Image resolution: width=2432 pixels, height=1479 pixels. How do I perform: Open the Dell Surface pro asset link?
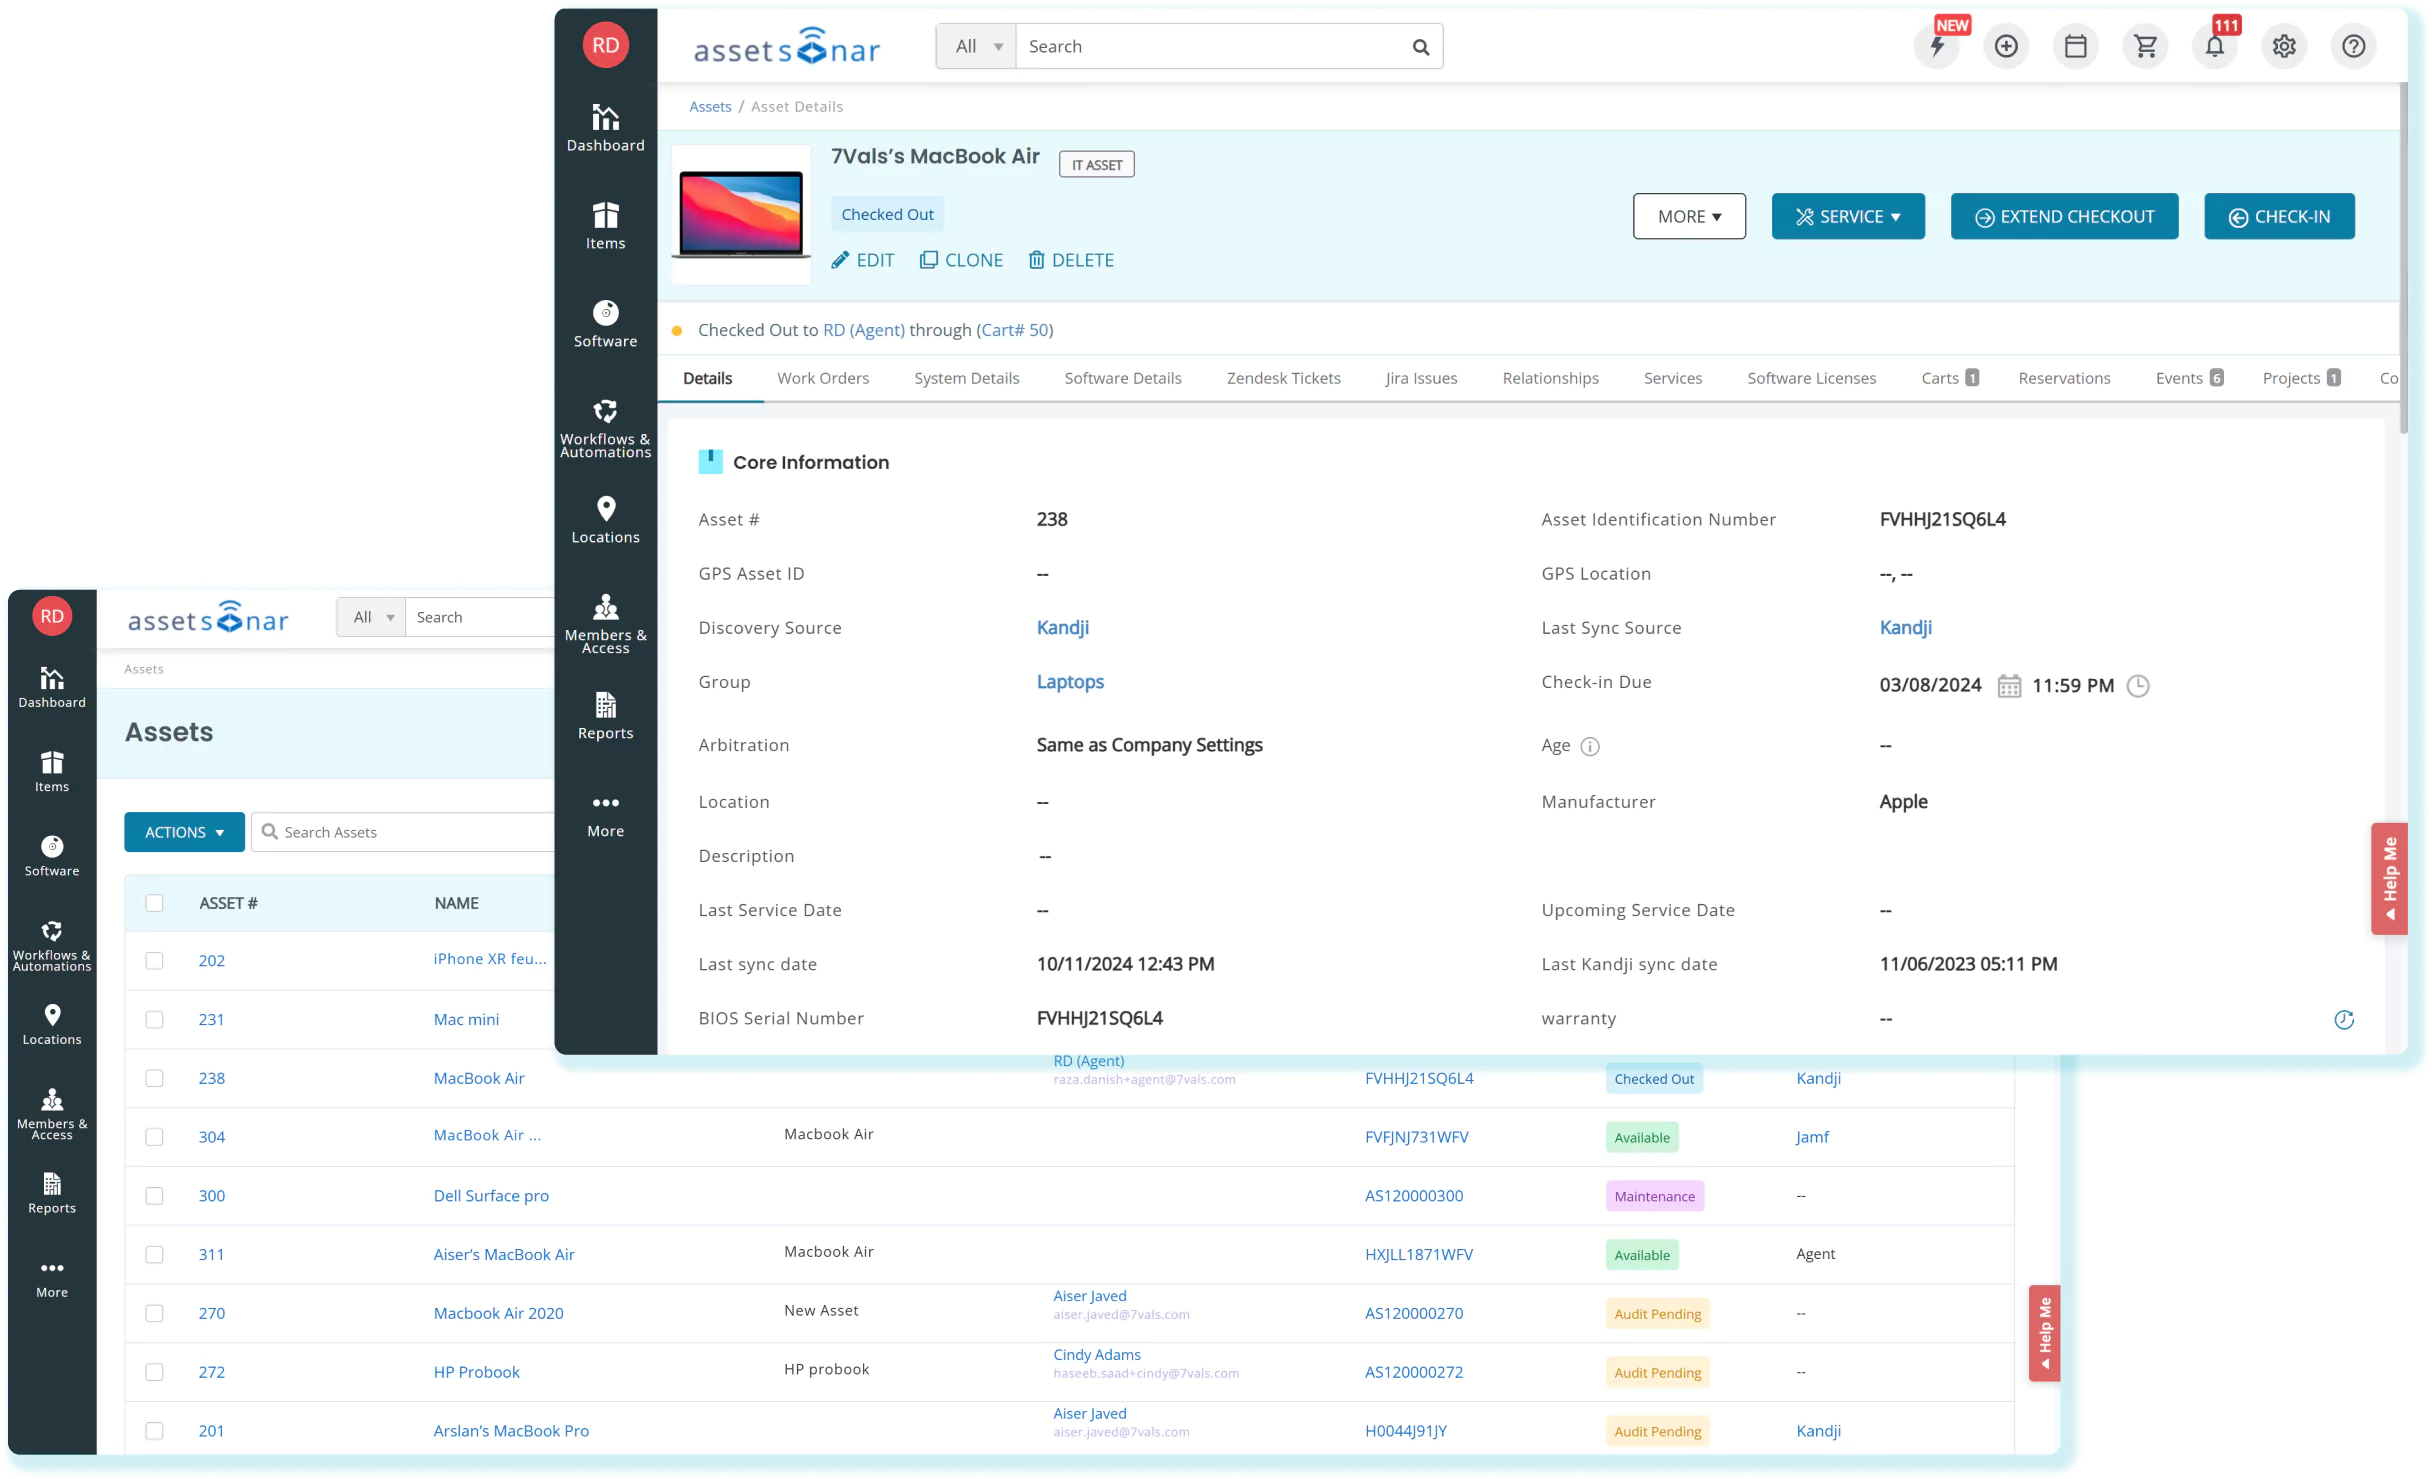[491, 1196]
